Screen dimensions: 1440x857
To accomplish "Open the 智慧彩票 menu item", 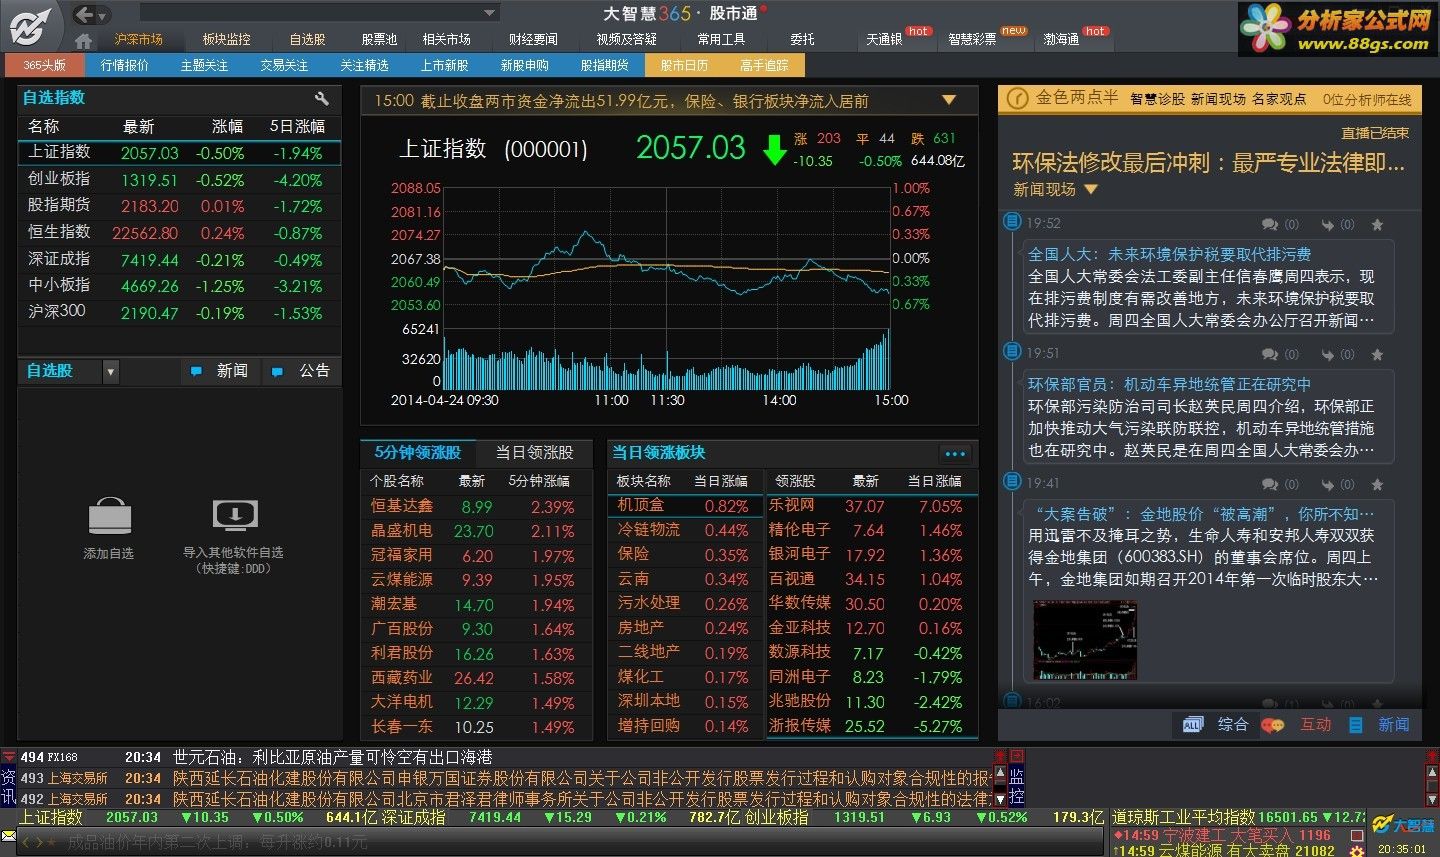I will (972, 39).
